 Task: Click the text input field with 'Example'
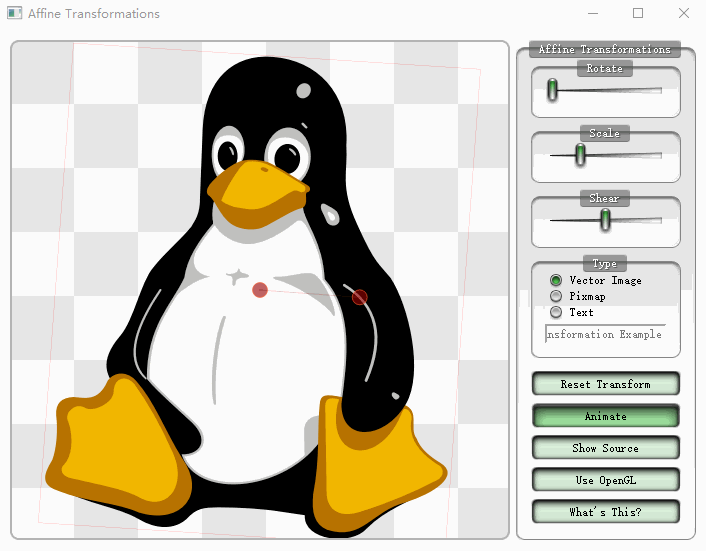coord(605,334)
